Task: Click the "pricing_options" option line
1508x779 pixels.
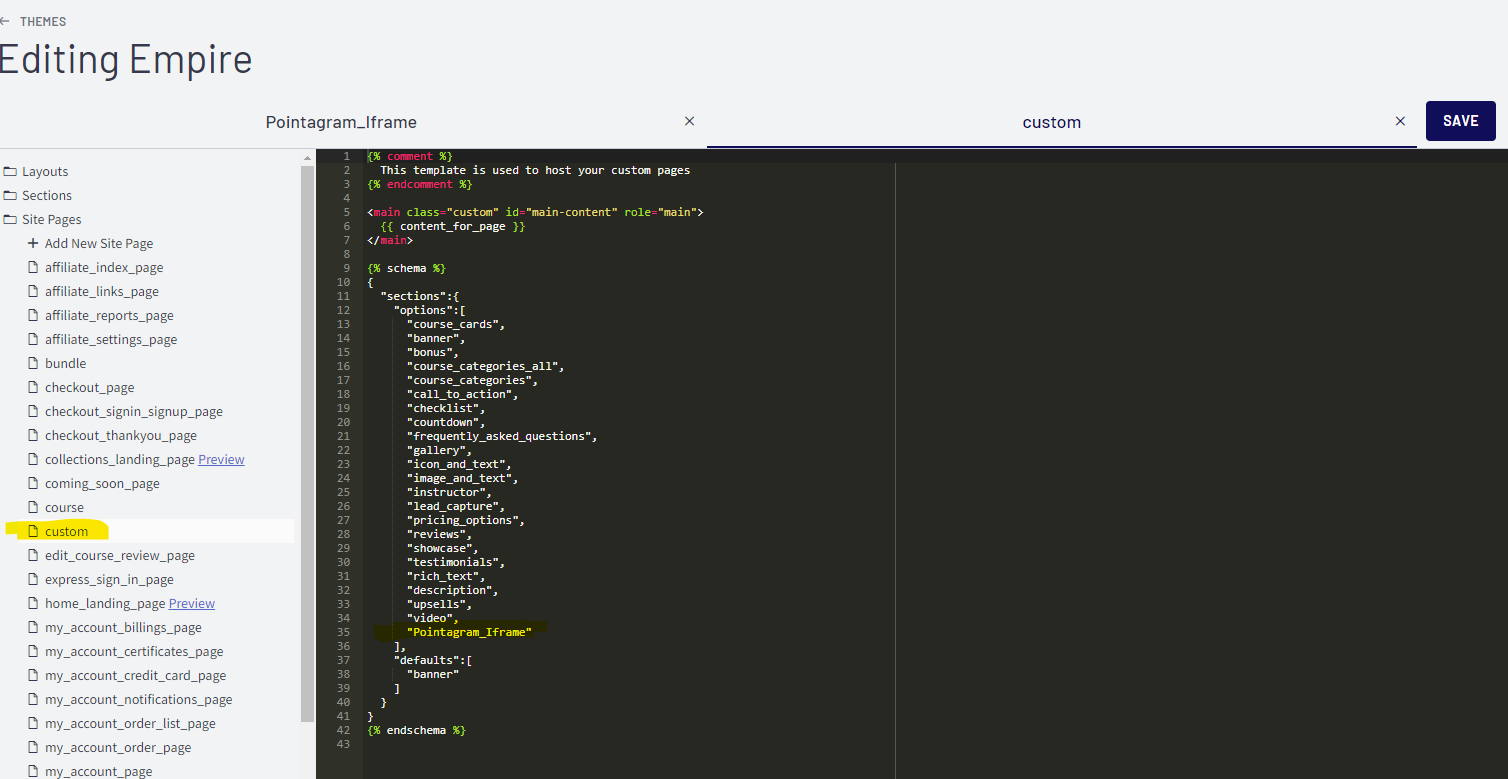Action: (x=465, y=520)
